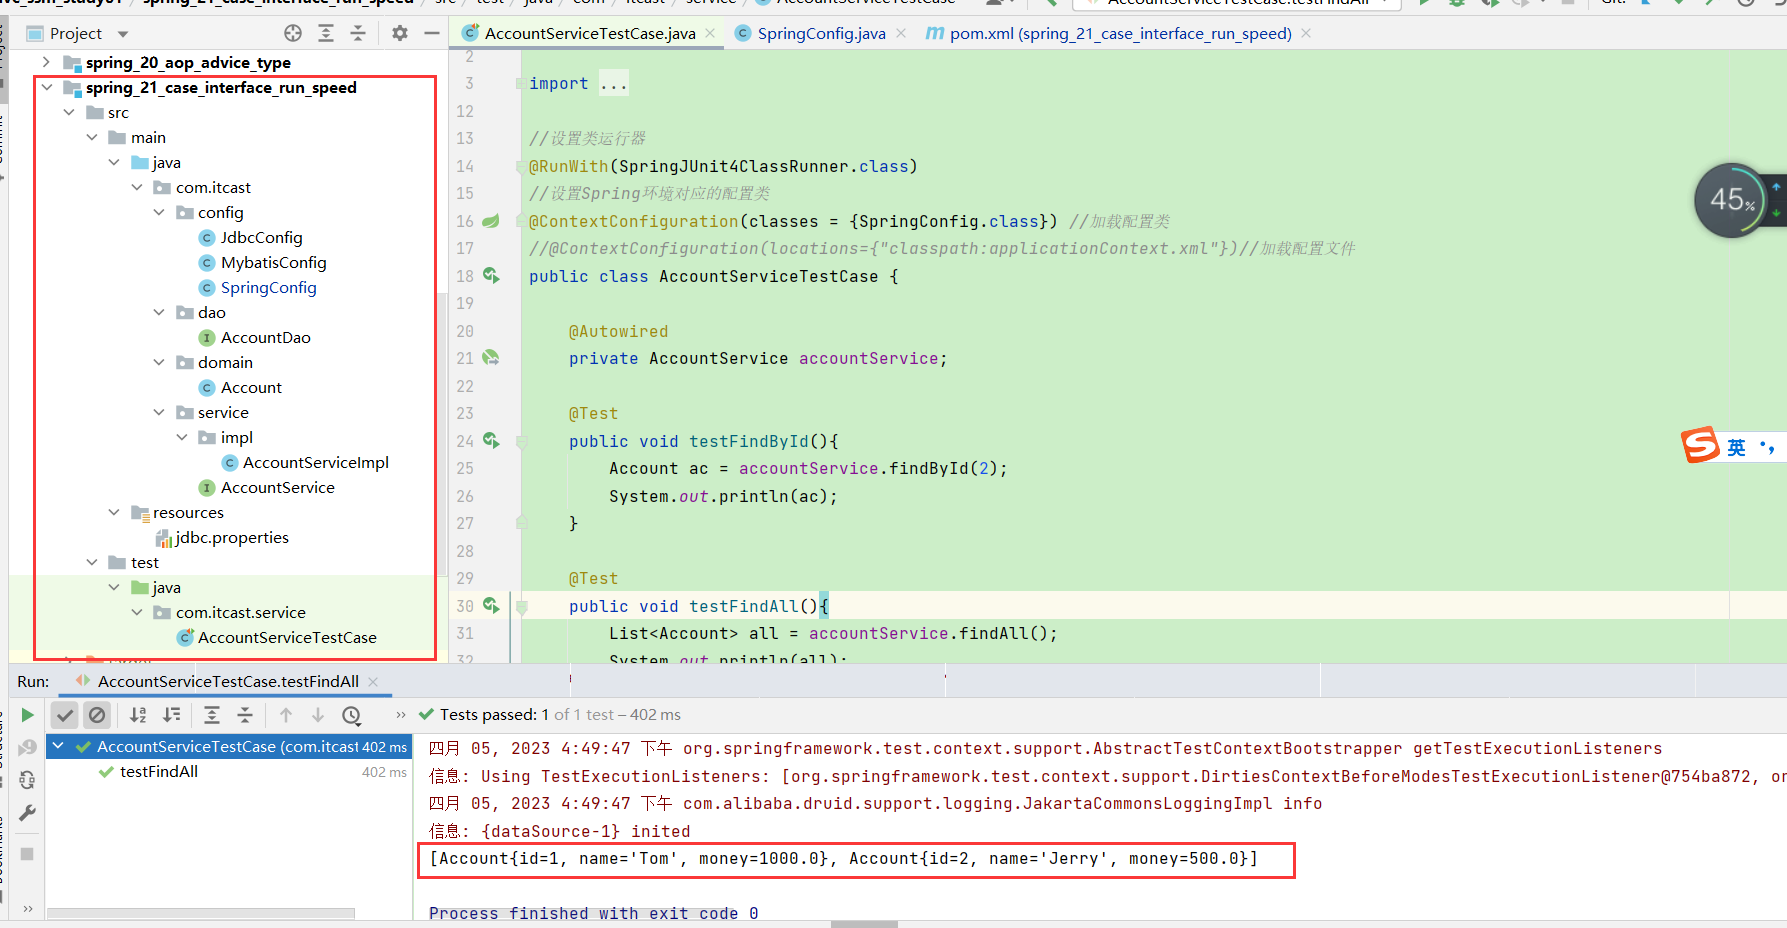Click the Rerun Failed Tests icon
1787x928 pixels.
pos(27,748)
